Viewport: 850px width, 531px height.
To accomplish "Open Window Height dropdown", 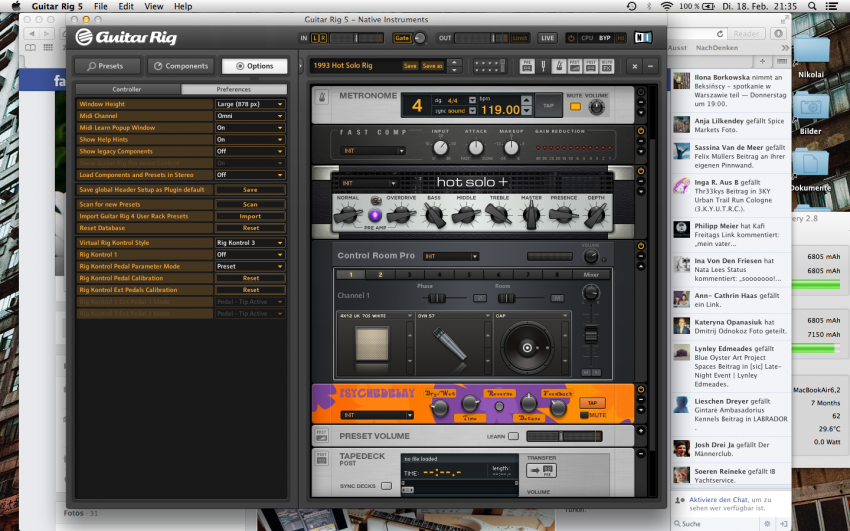I will pos(250,104).
